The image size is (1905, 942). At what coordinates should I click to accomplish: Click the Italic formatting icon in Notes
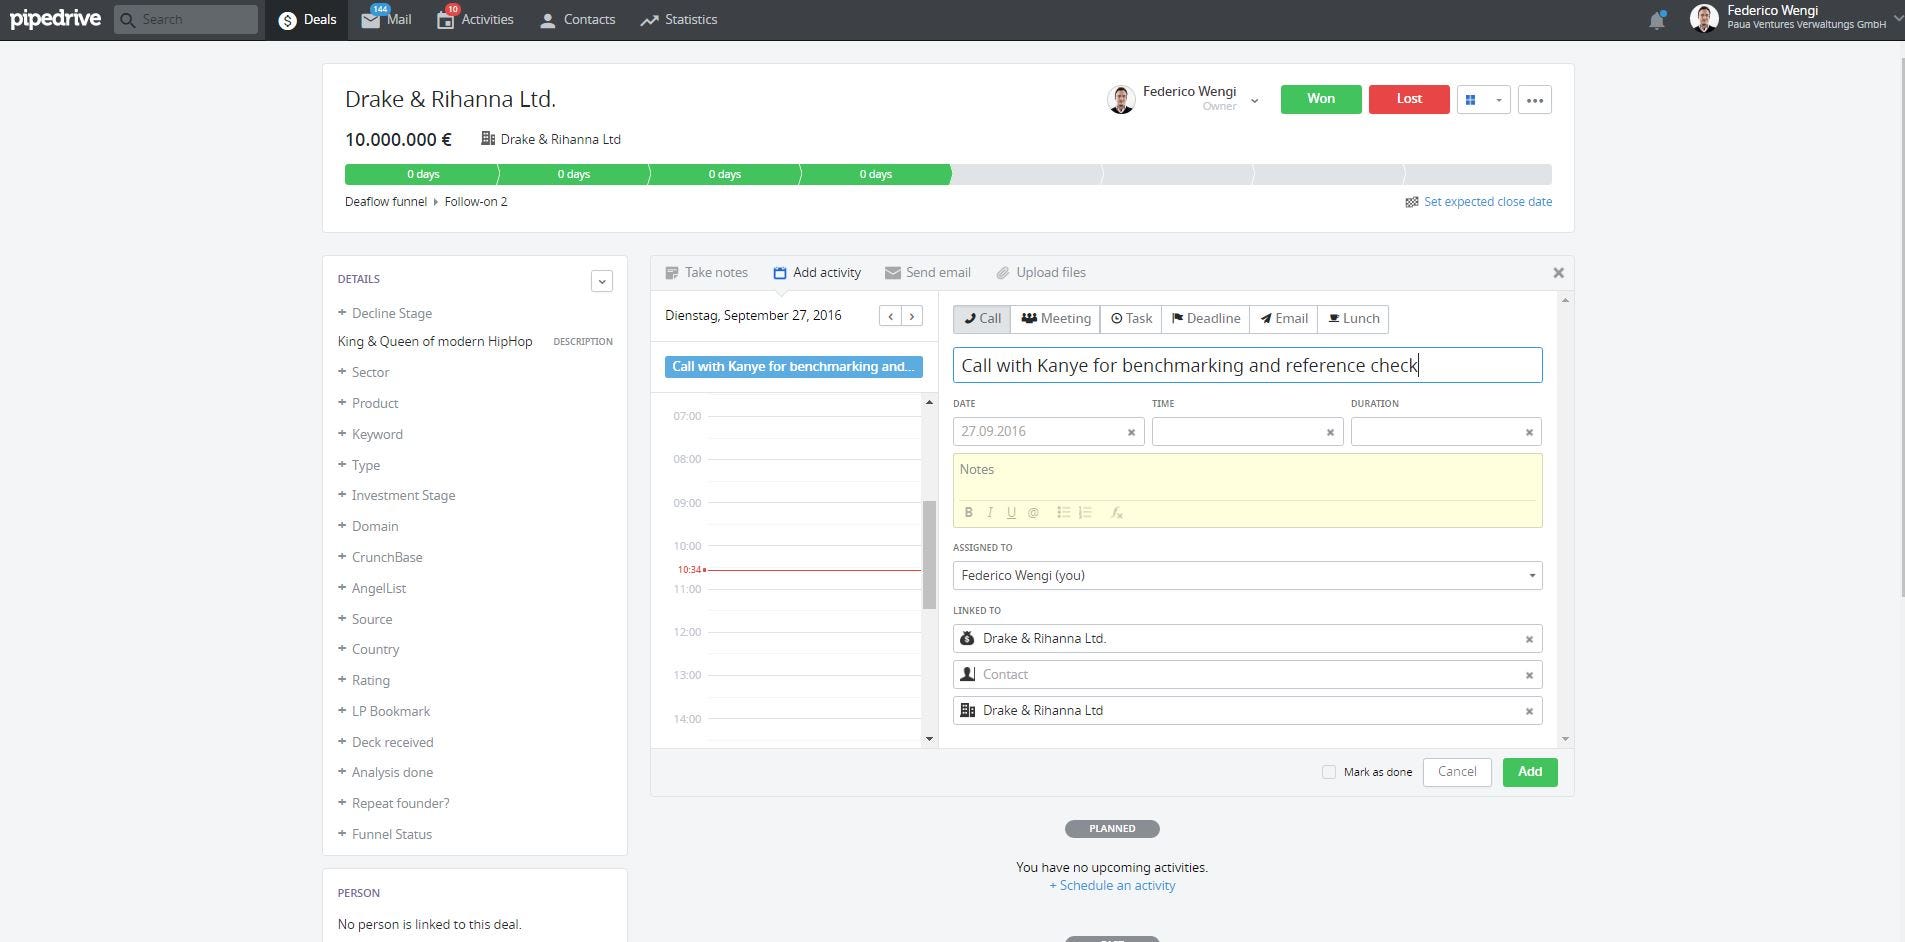pos(990,512)
